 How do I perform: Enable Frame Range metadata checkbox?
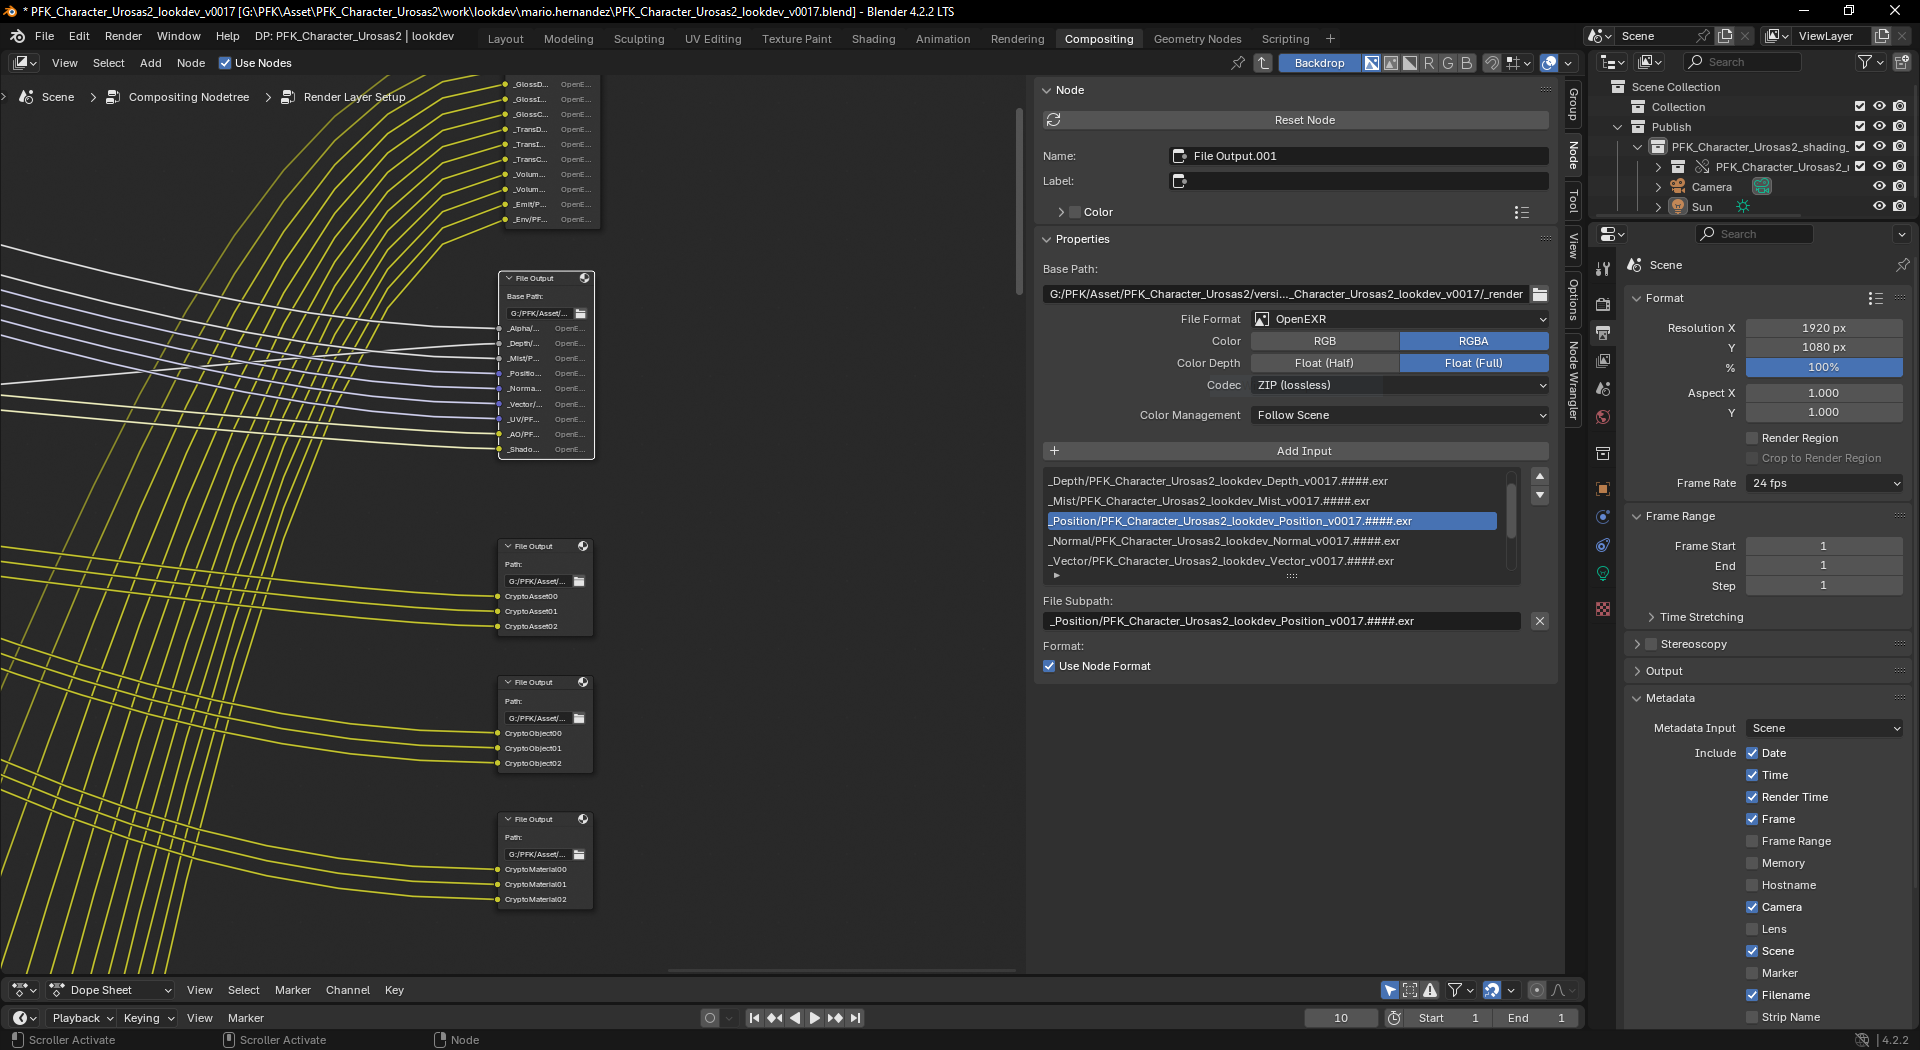point(1752,841)
